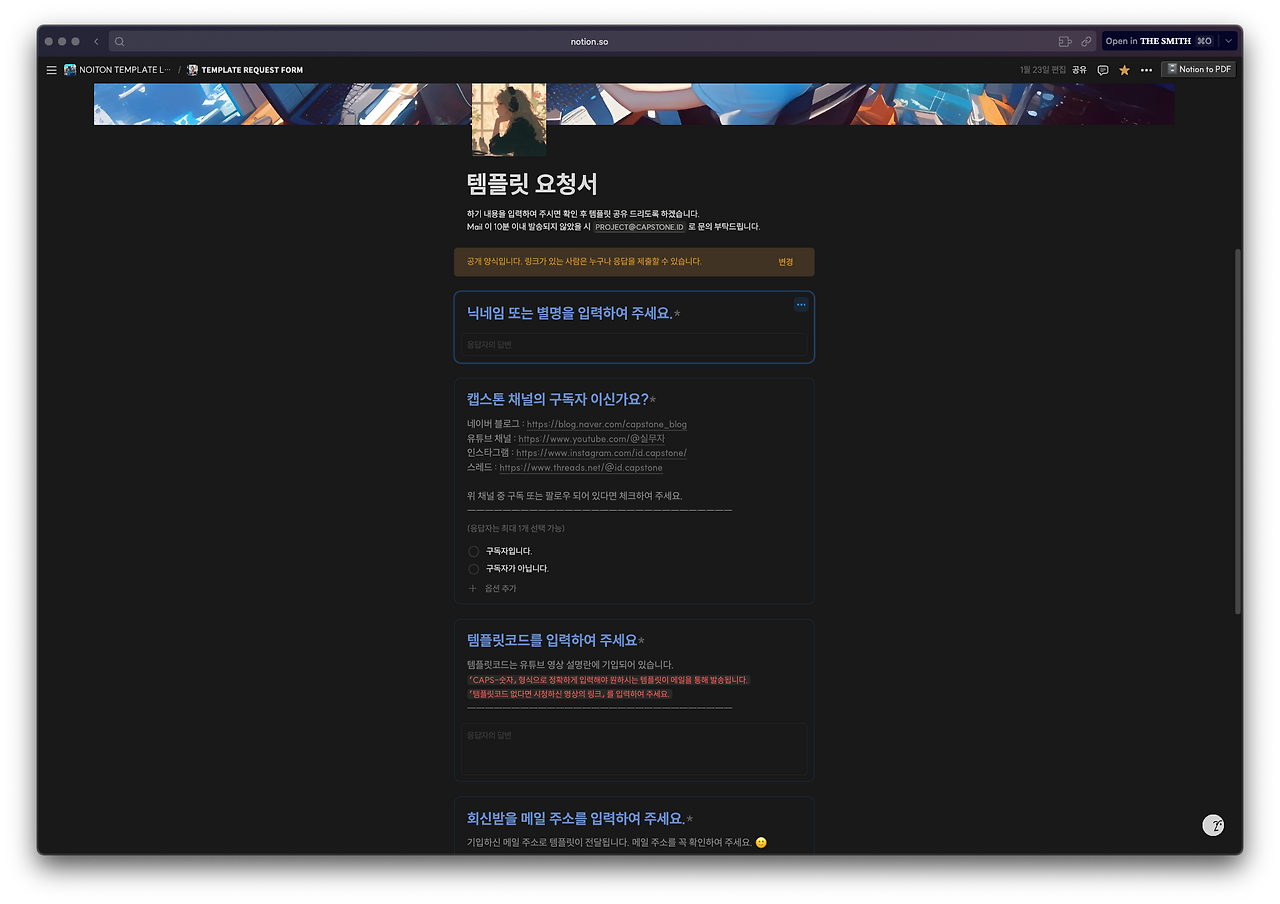Select the 구독자가 아닙니다 radio option

[472, 568]
